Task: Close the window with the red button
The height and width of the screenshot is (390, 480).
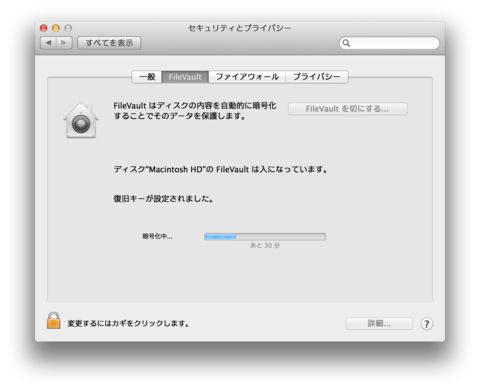Action: click(x=44, y=28)
